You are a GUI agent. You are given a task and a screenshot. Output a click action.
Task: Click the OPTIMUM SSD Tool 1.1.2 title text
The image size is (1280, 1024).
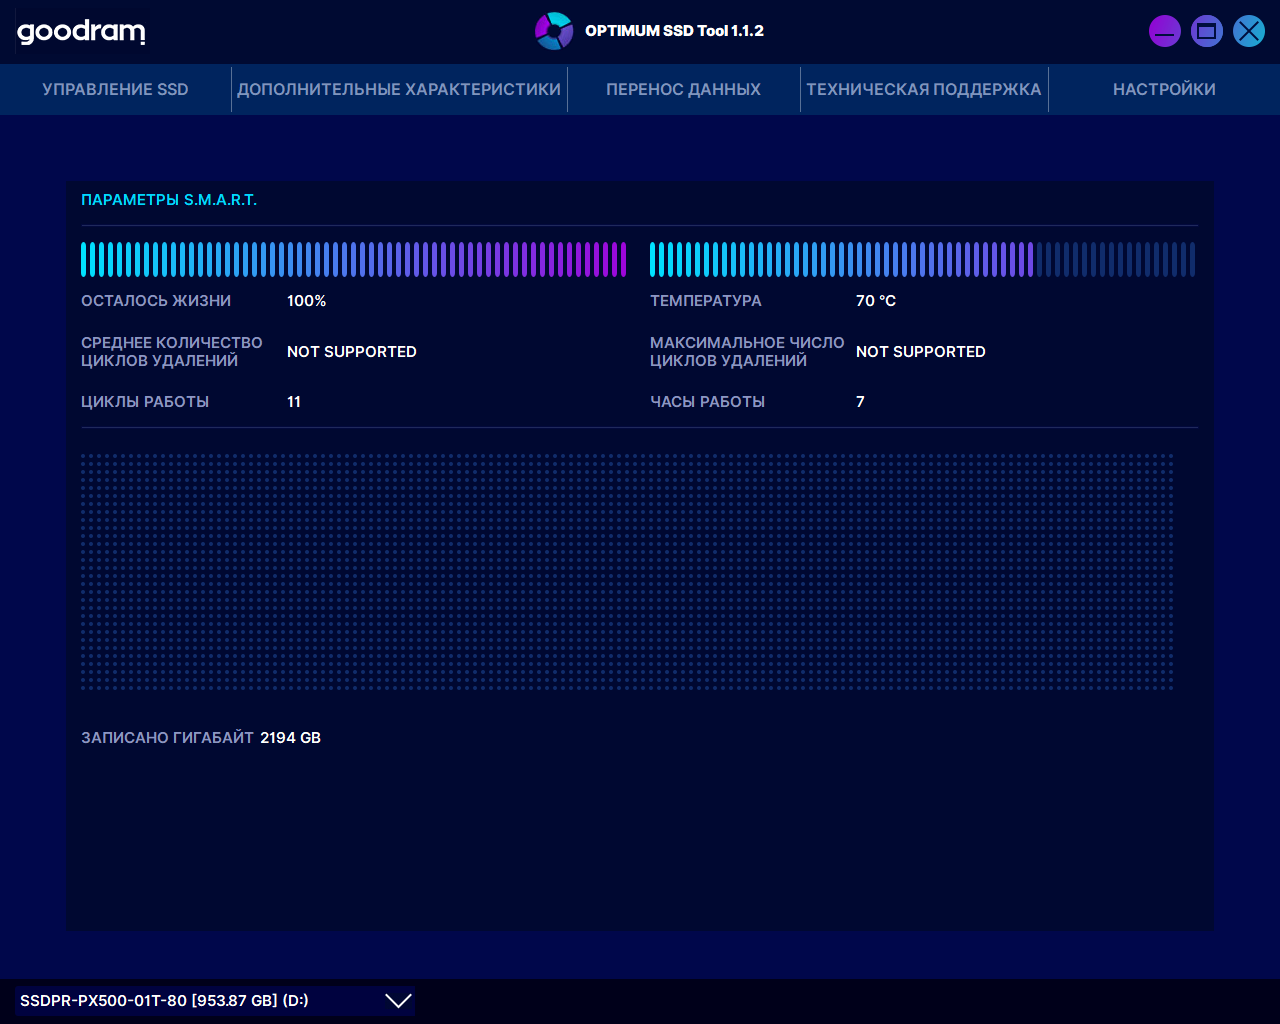click(x=674, y=31)
